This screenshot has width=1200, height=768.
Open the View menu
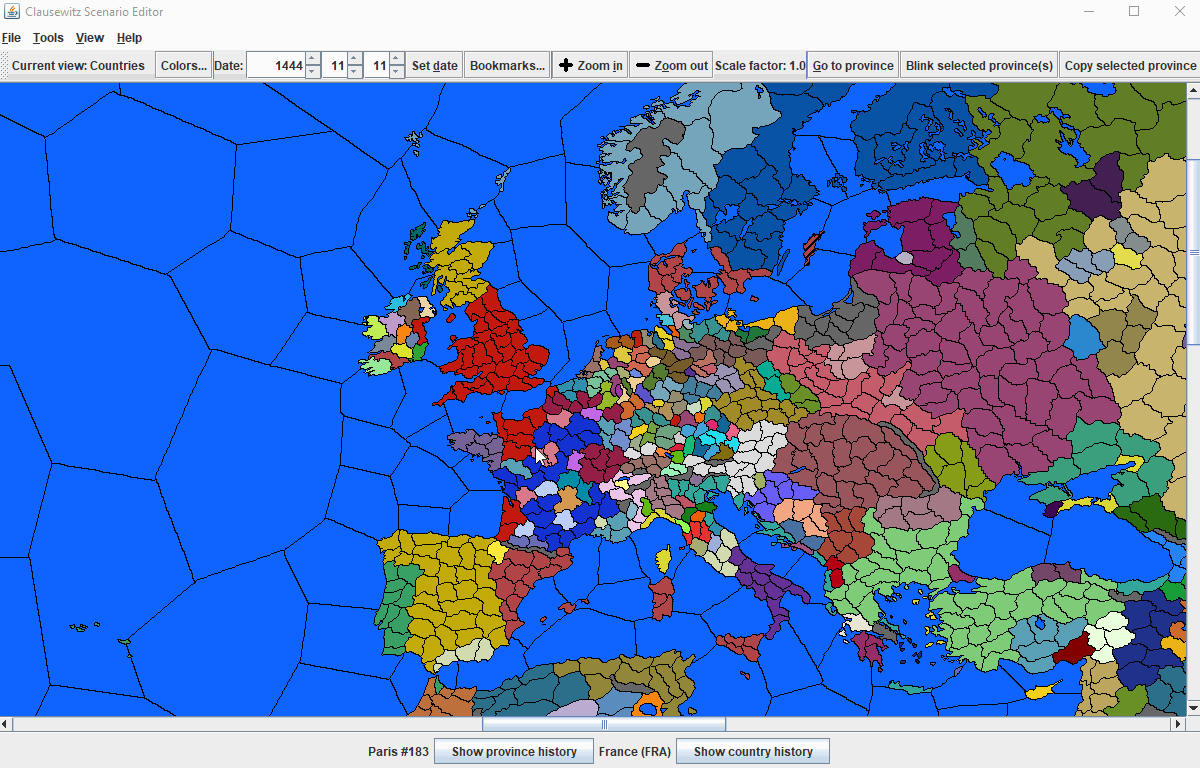tap(90, 38)
